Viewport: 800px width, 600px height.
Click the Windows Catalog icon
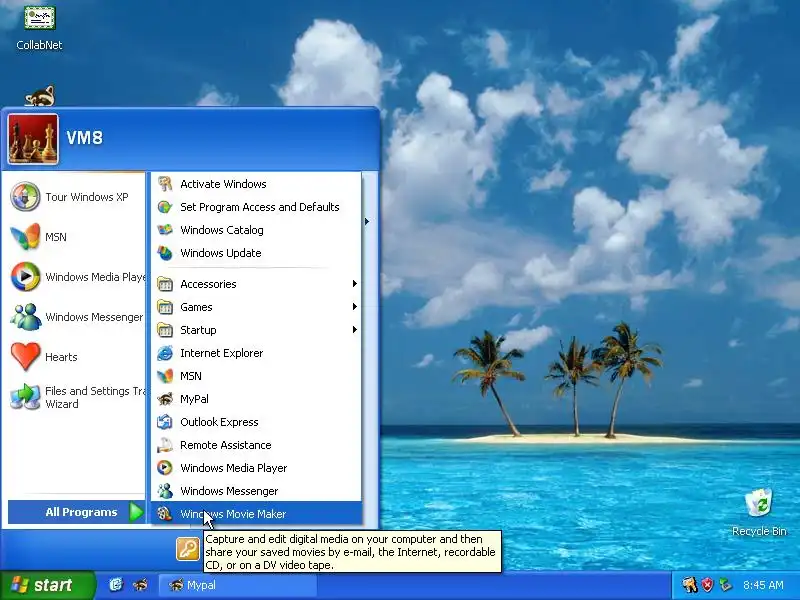165,230
